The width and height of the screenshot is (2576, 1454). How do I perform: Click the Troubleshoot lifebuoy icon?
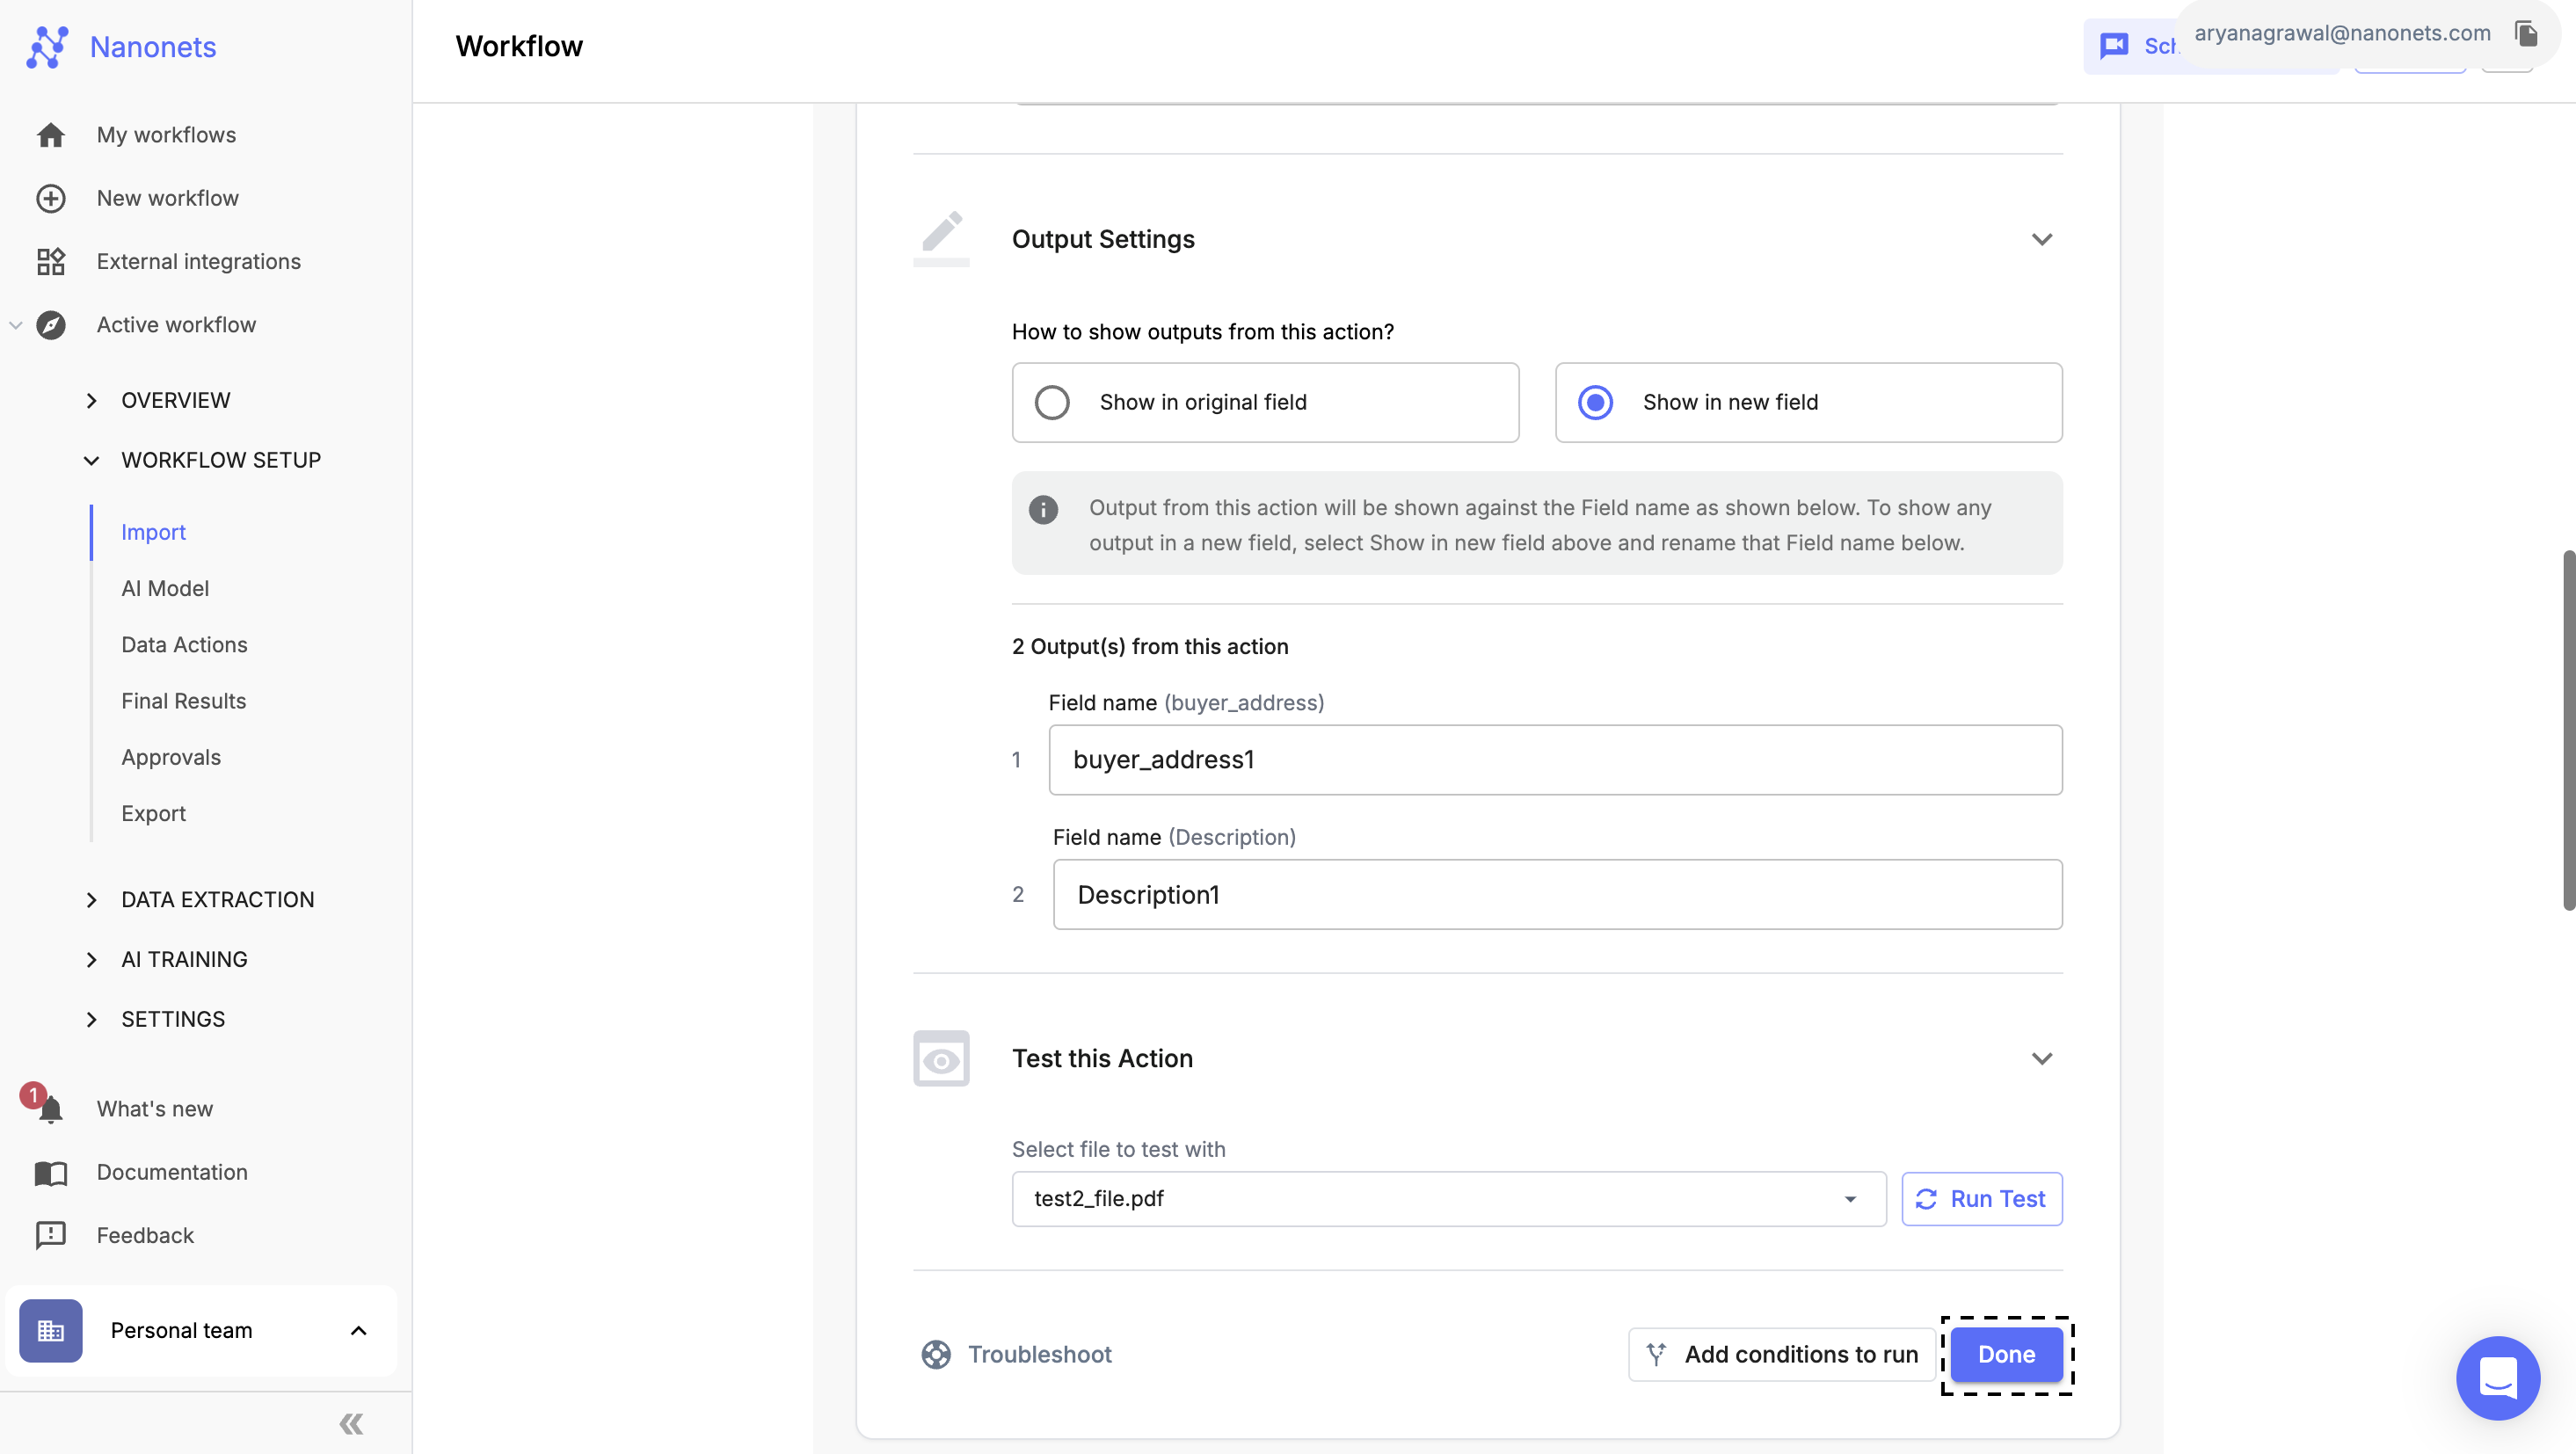tap(936, 1355)
